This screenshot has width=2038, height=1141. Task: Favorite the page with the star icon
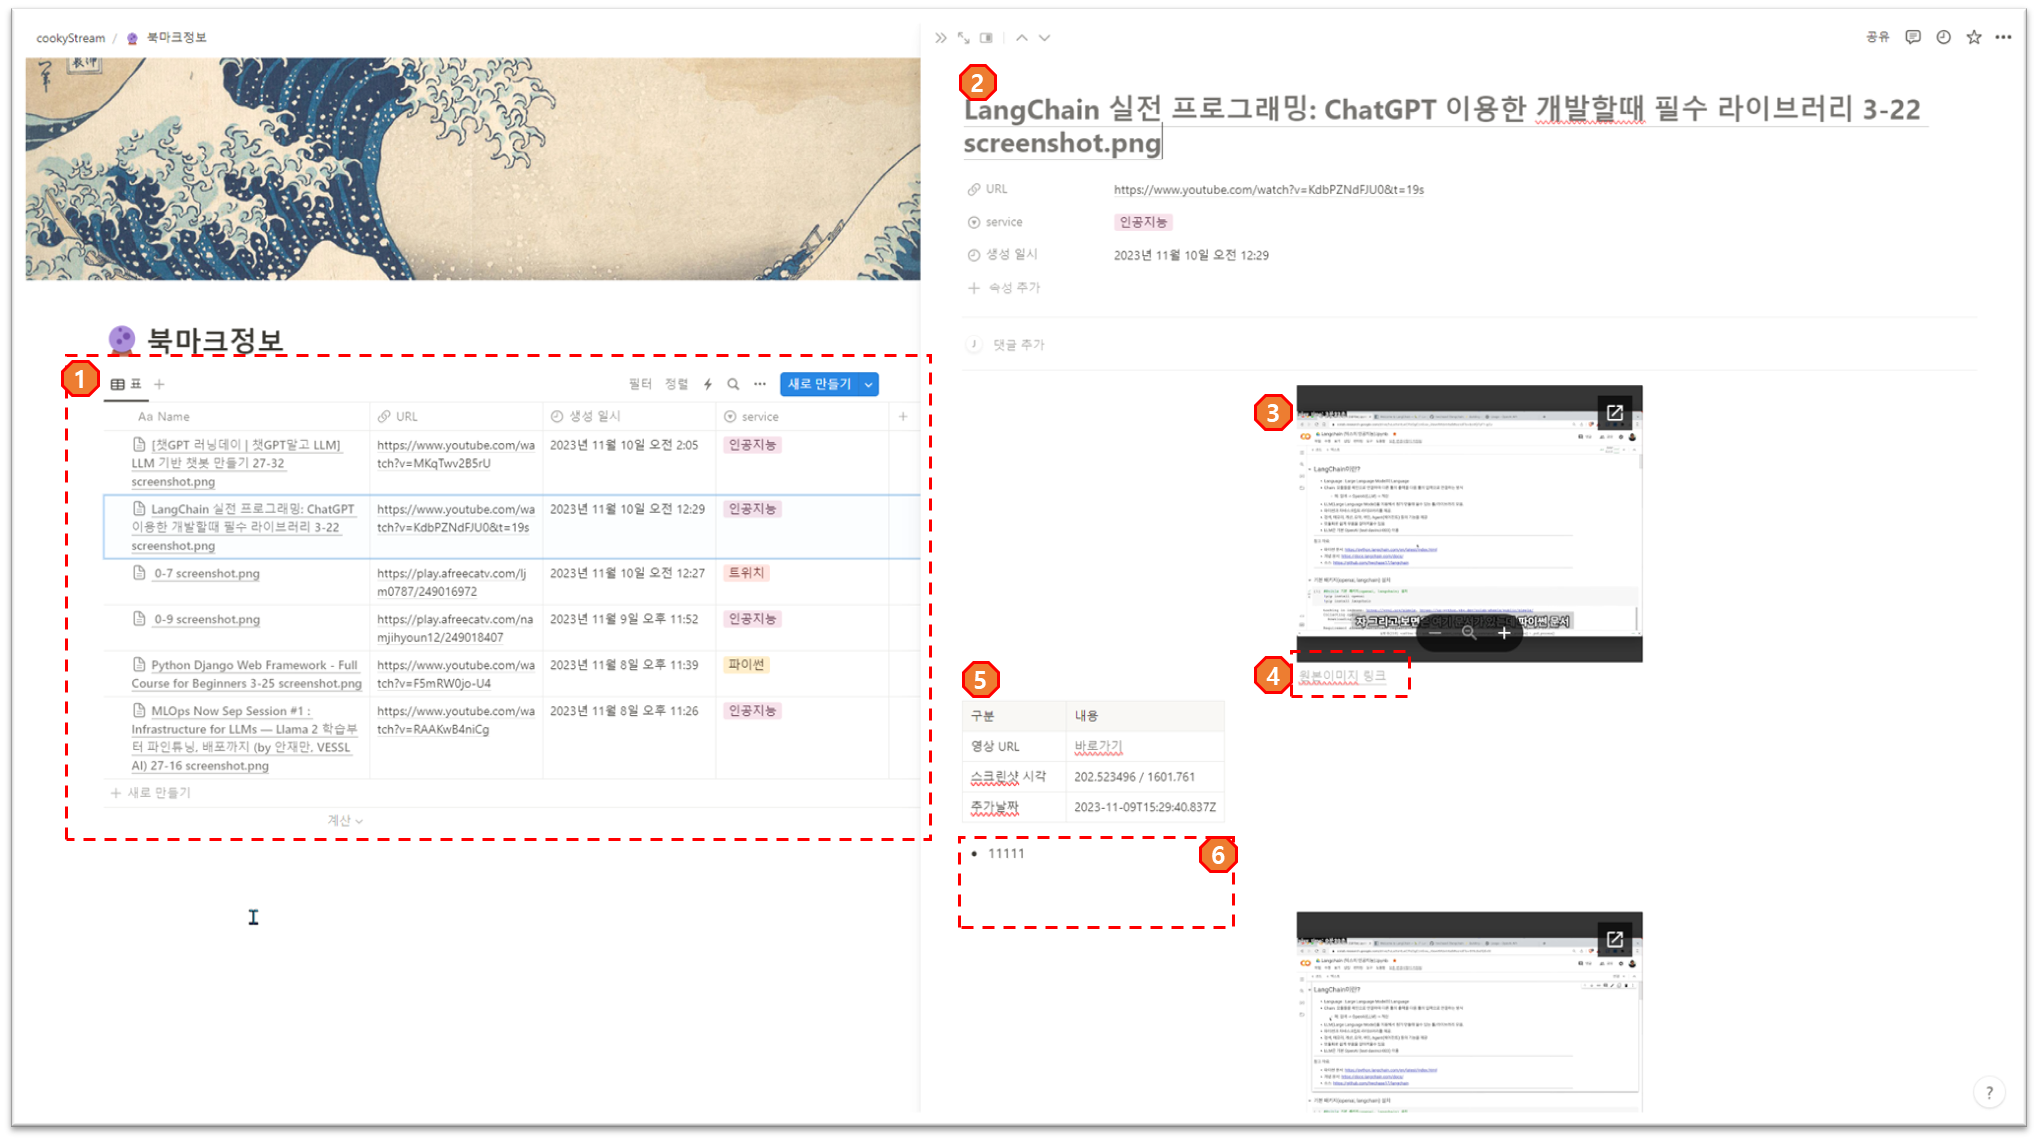(1973, 37)
